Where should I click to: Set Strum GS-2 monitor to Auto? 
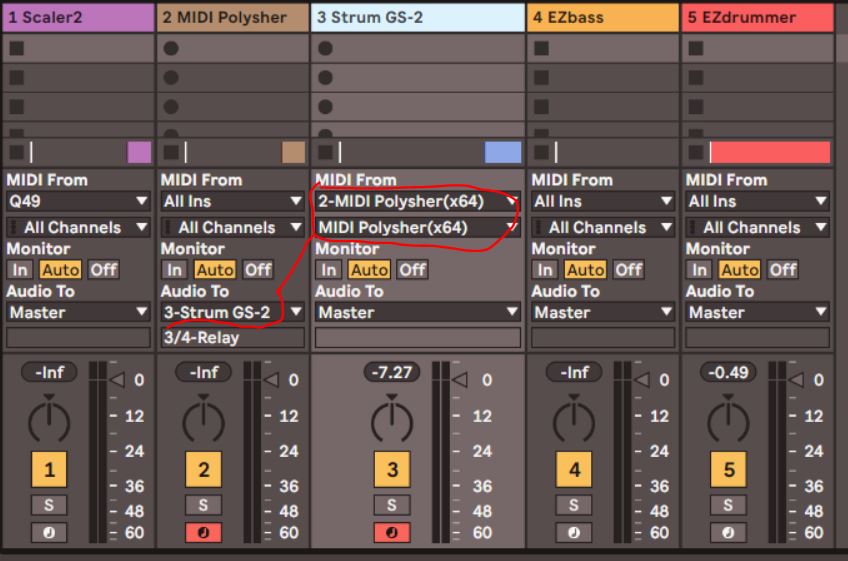tap(369, 269)
